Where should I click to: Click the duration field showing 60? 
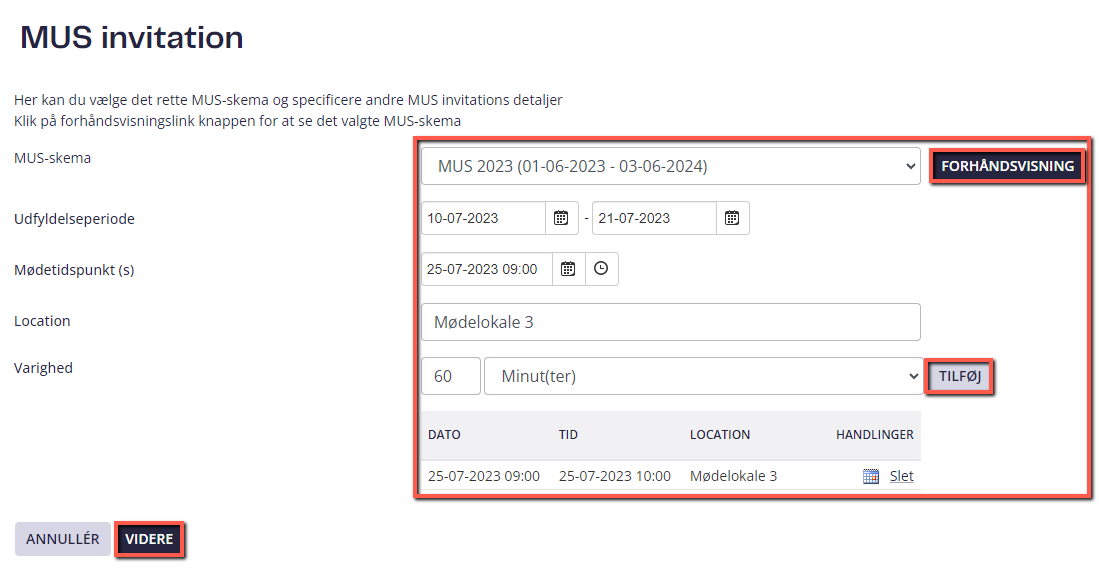click(451, 376)
